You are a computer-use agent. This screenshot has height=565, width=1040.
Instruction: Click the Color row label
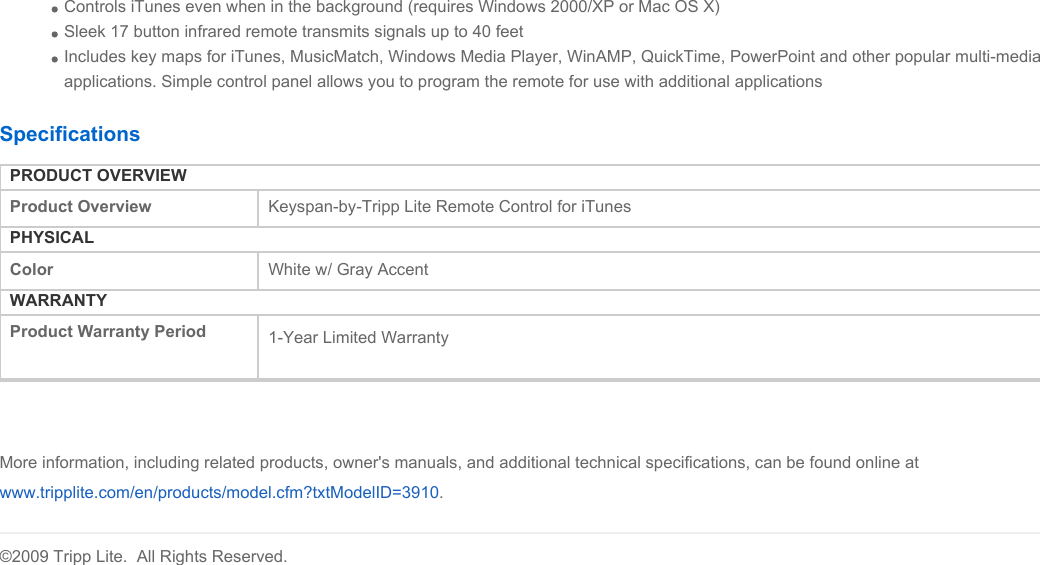click(x=31, y=269)
